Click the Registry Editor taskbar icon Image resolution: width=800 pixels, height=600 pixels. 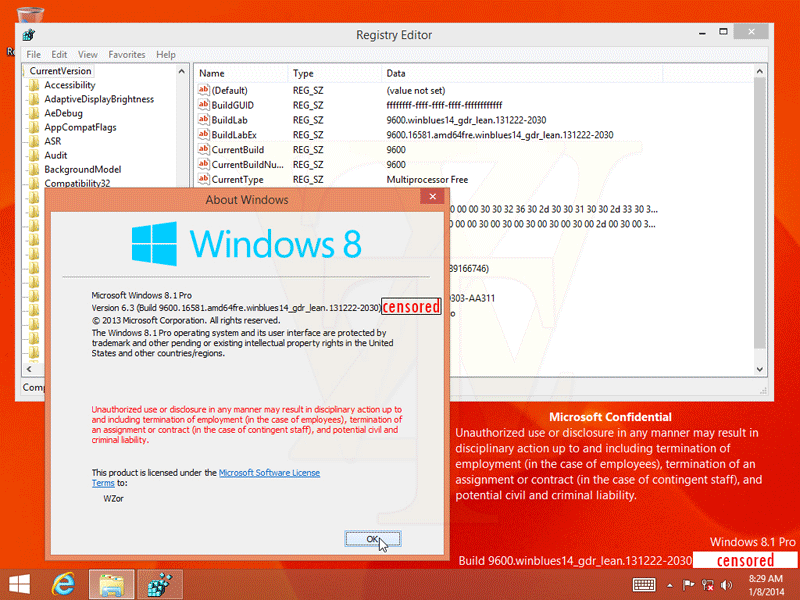coord(157,582)
